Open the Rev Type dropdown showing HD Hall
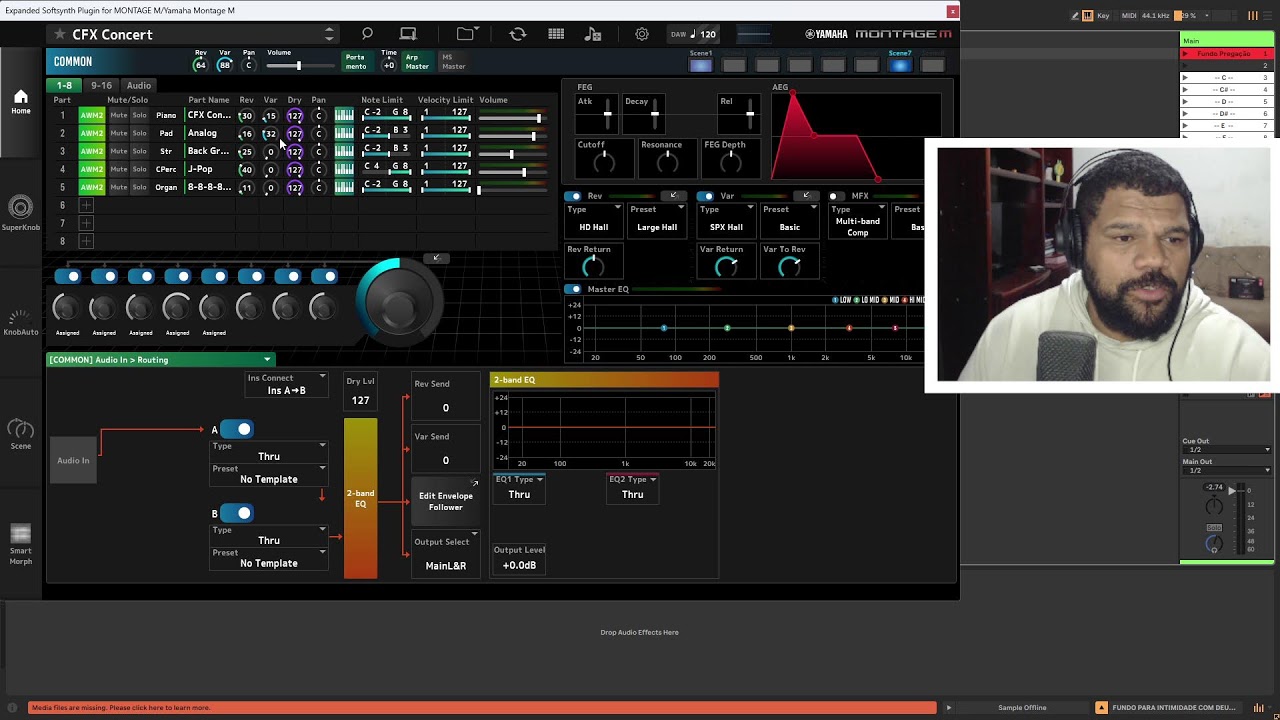This screenshot has width=1280, height=720. coord(594,219)
